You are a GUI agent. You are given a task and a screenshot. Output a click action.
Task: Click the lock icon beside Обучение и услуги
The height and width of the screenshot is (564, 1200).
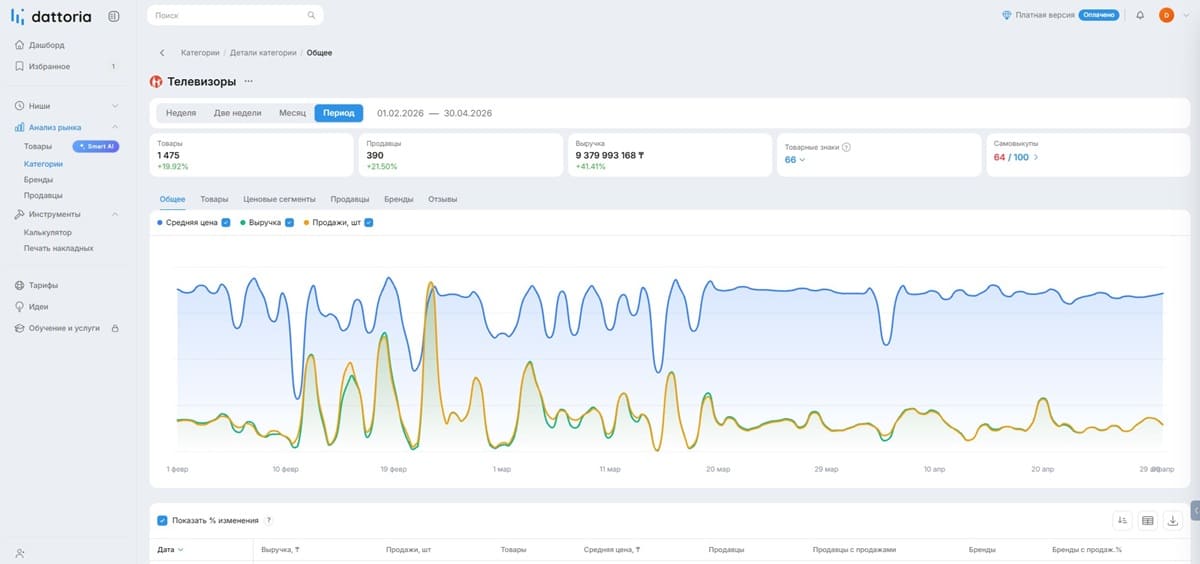point(115,328)
